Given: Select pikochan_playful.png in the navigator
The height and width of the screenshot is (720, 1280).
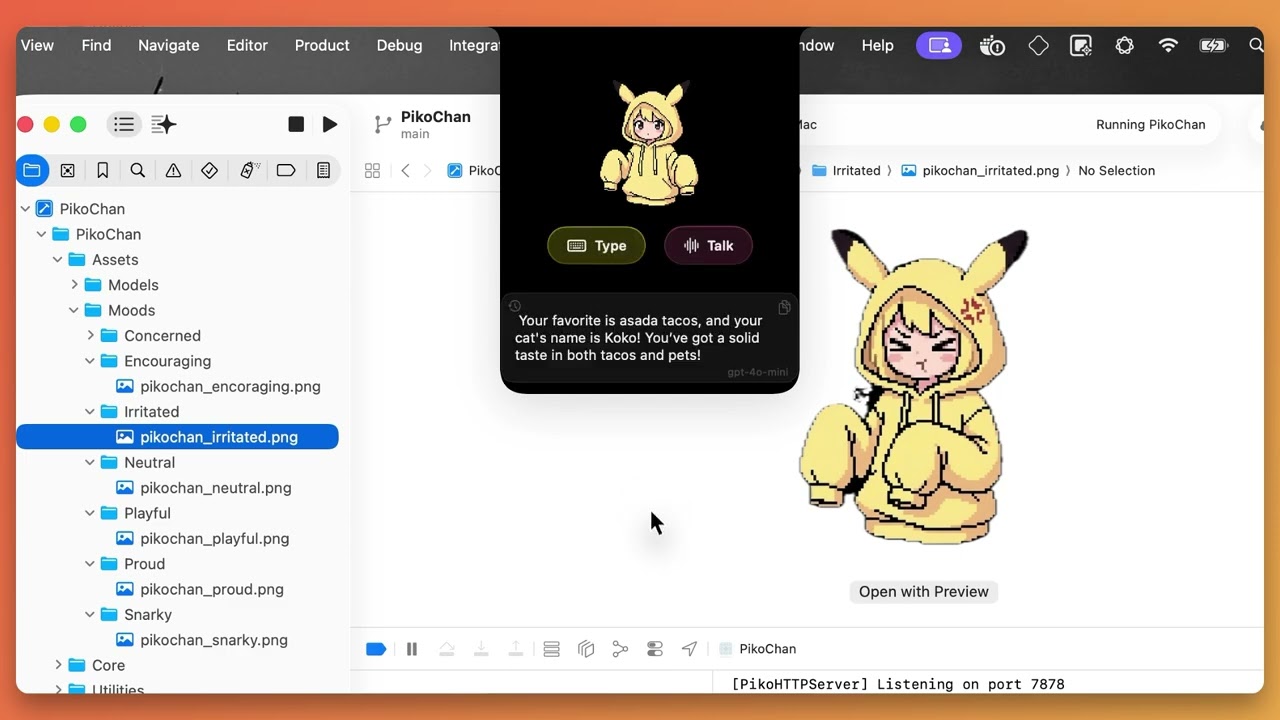Looking at the screenshot, I should coord(215,539).
